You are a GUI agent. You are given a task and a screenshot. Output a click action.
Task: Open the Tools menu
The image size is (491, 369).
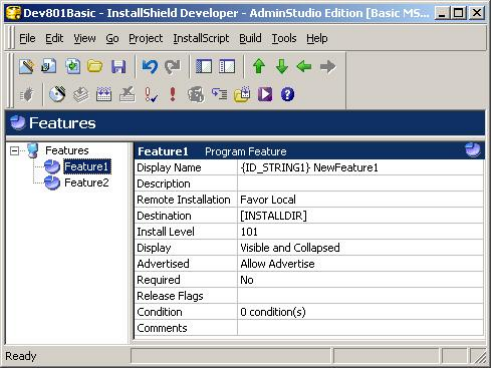pos(284,38)
